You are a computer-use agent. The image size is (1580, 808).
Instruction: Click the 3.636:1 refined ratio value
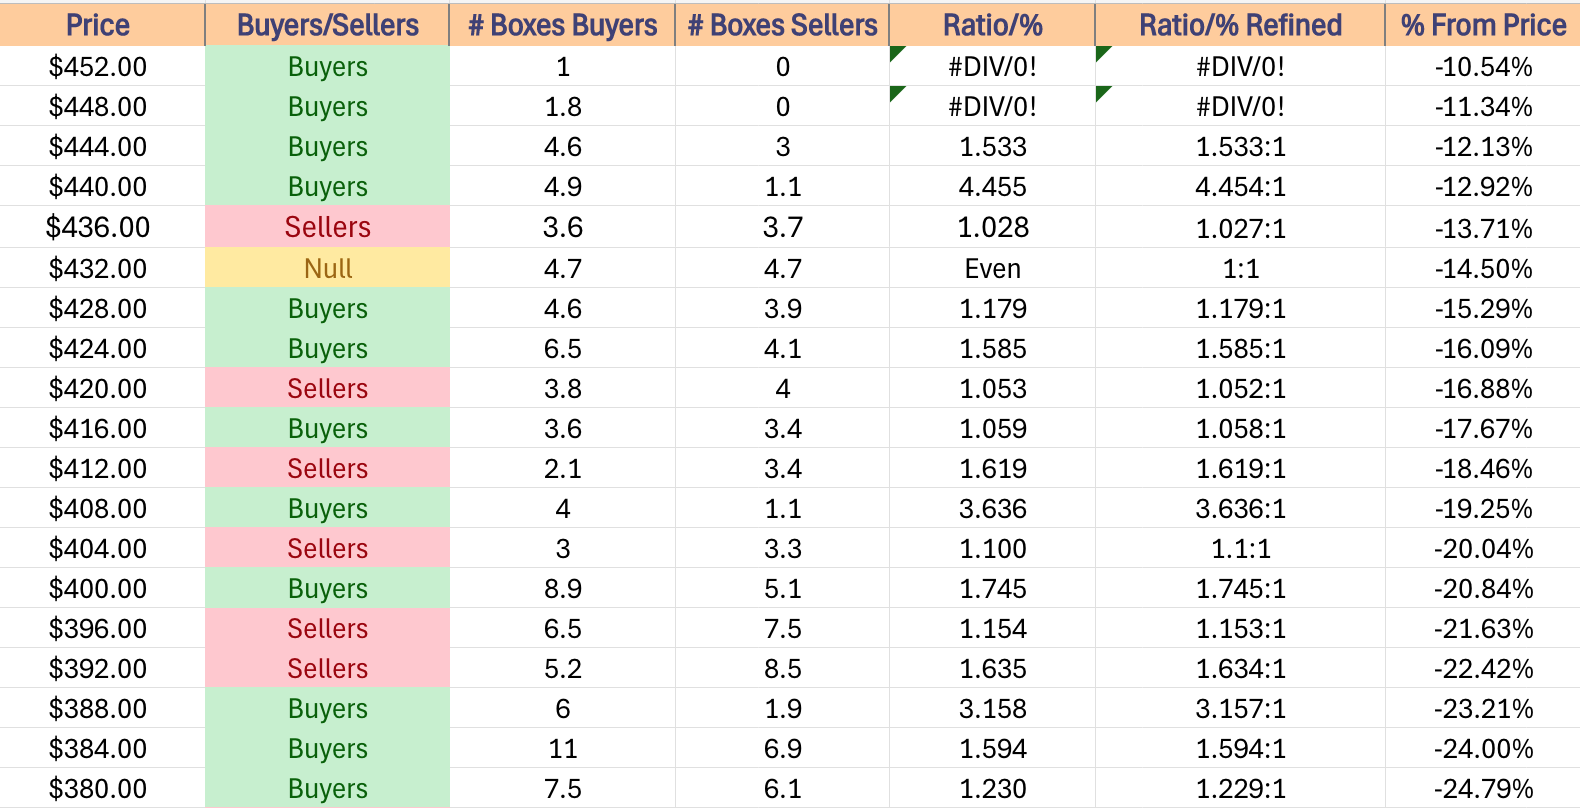(1241, 509)
